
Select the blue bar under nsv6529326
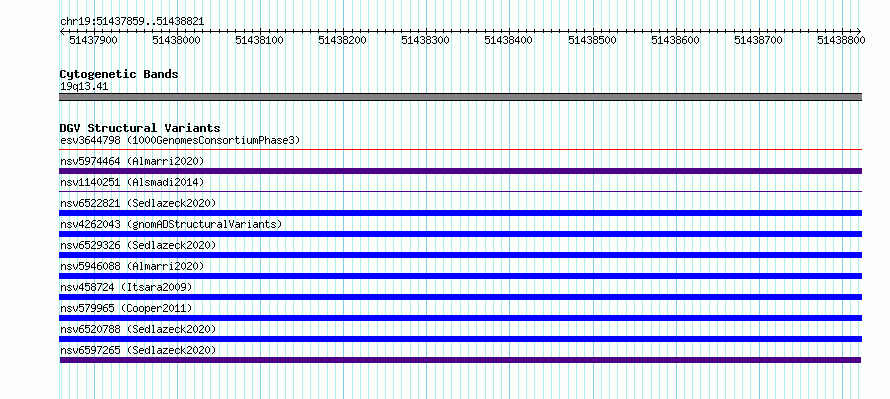[x=460, y=255]
